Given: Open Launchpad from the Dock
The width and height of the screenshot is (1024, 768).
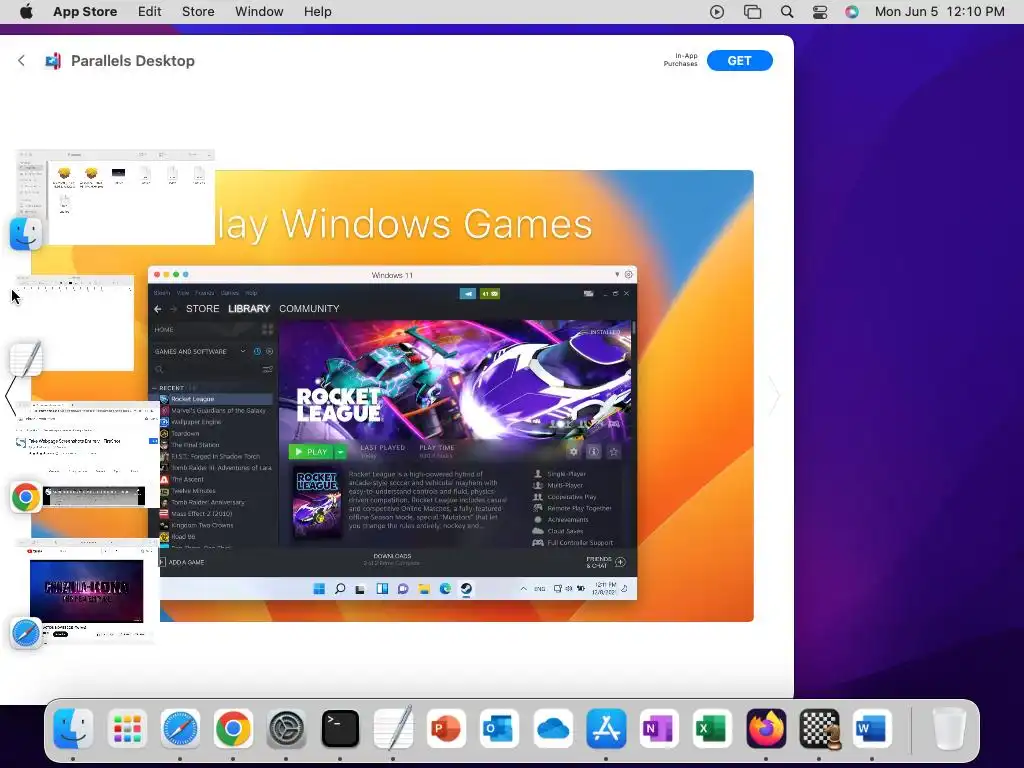Looking at the screenshot, I should click(127, 728).
